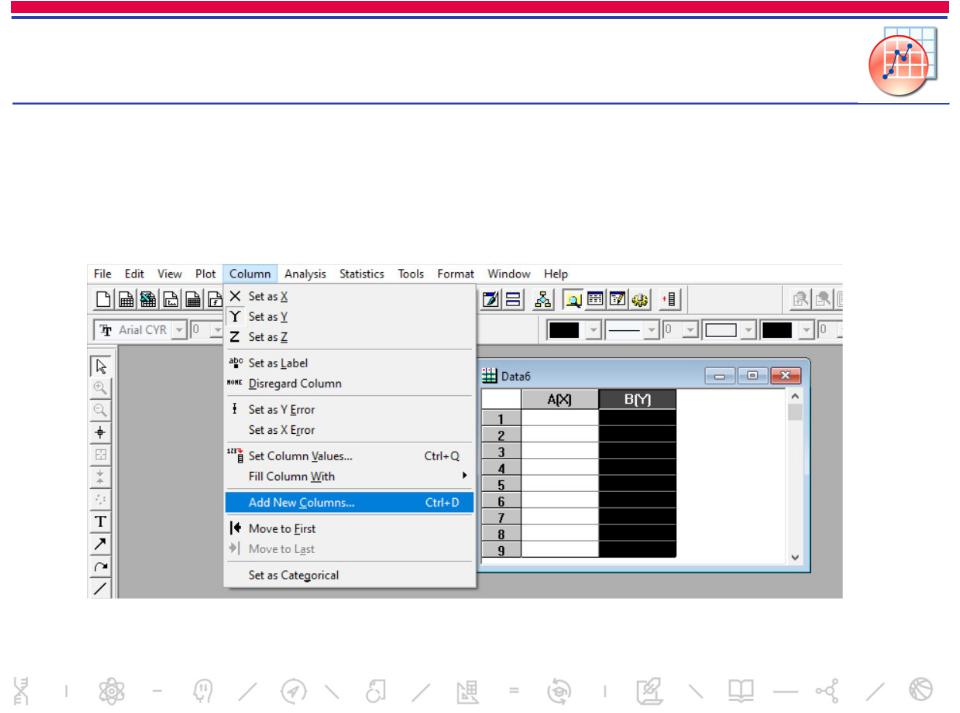Viewport: 960px width, 713px height.
Task: Expand the Fill Column With submenu
Action: (350, 476)
